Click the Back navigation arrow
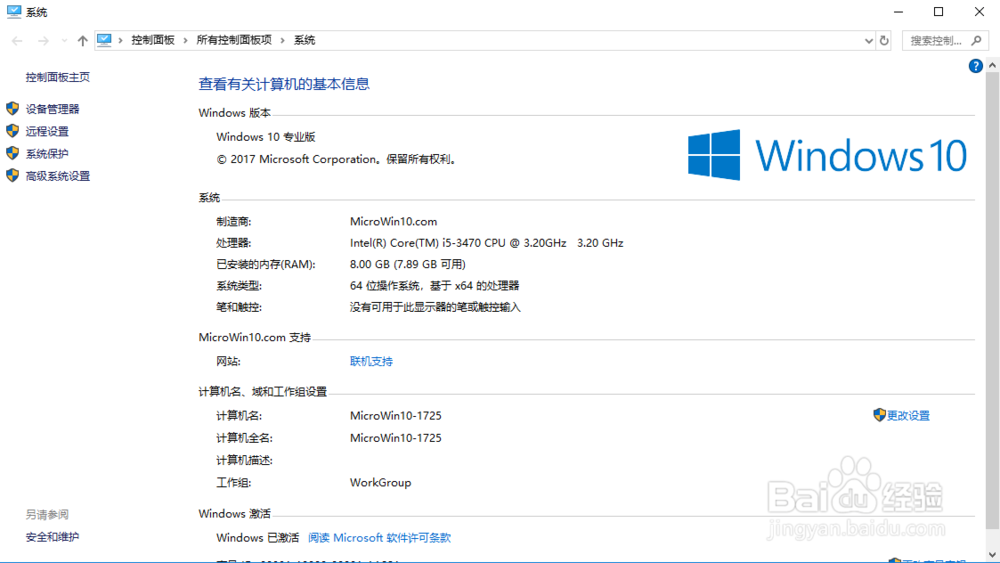This screenshot has height=563, width=1000. (x=17, y=41)
